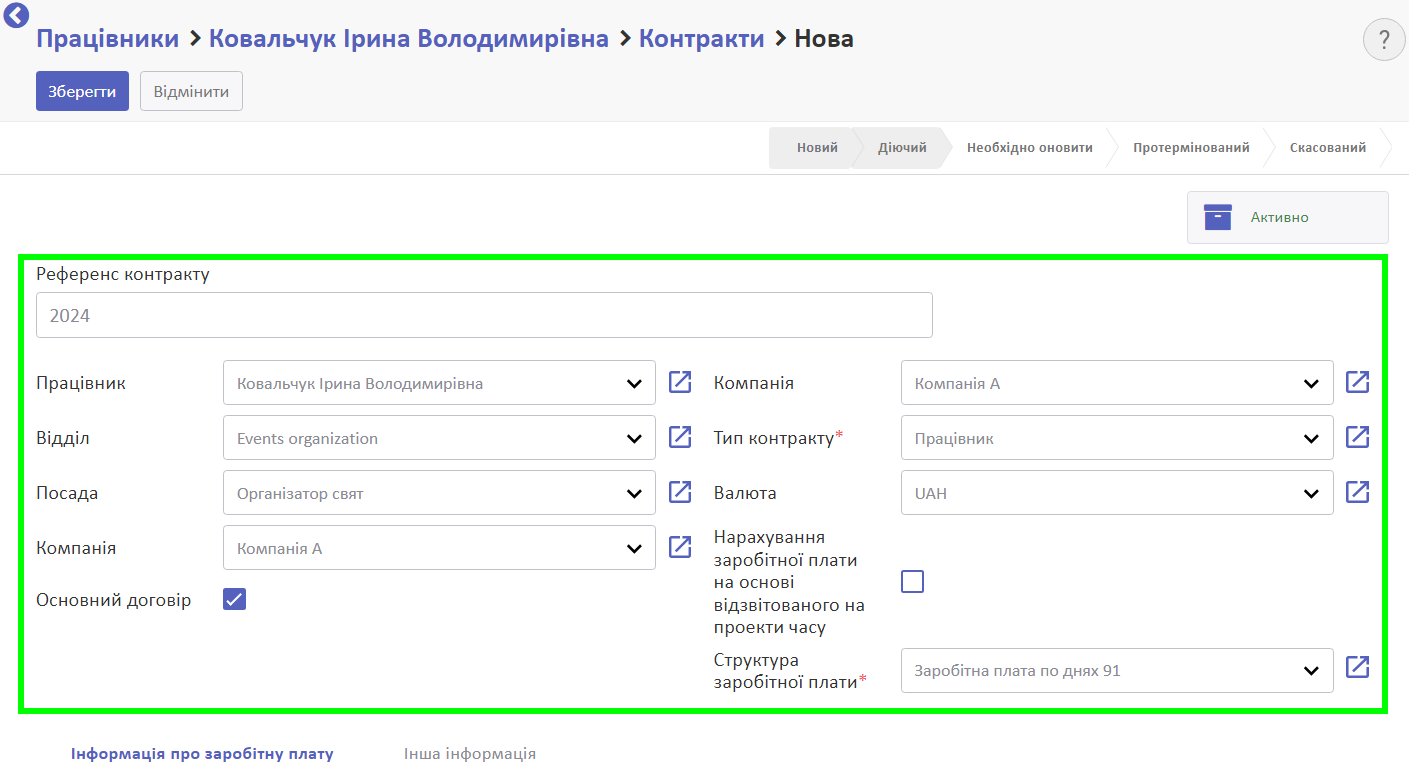Click the Зберегти button
1409x778 pixels.
click(82, 91)
